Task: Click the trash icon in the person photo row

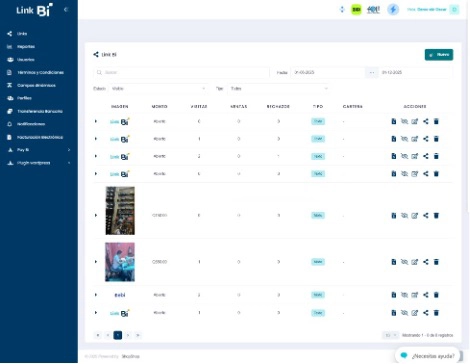Action: tap(436, 262)
